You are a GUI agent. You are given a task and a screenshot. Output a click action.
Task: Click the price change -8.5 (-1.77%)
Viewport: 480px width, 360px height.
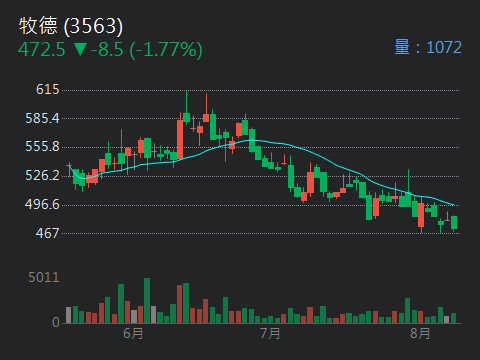[x=147, y=50]
